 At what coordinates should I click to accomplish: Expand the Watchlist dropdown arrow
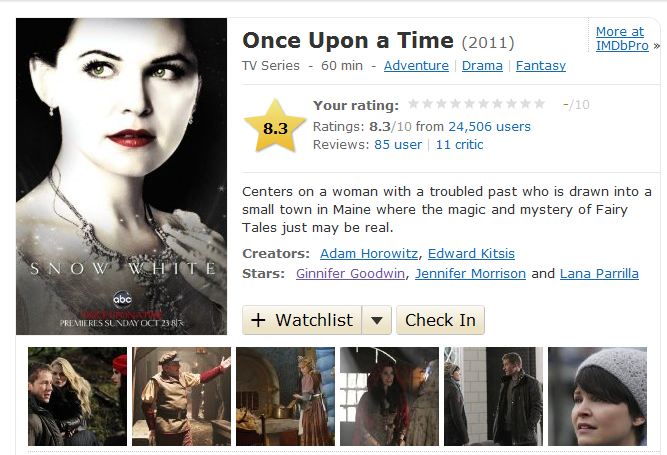pyautogui.click(x=377, y=320)
